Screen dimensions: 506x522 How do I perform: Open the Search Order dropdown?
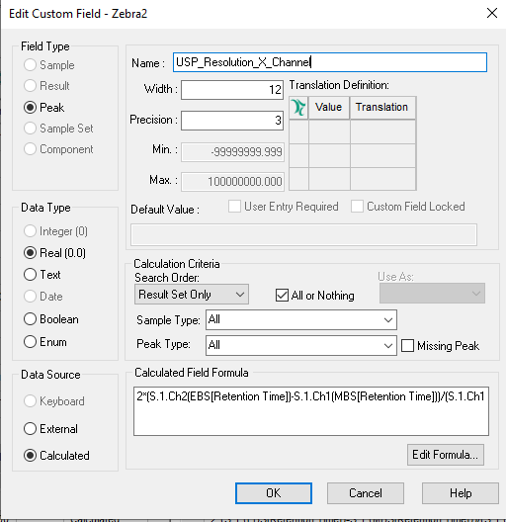191,294
